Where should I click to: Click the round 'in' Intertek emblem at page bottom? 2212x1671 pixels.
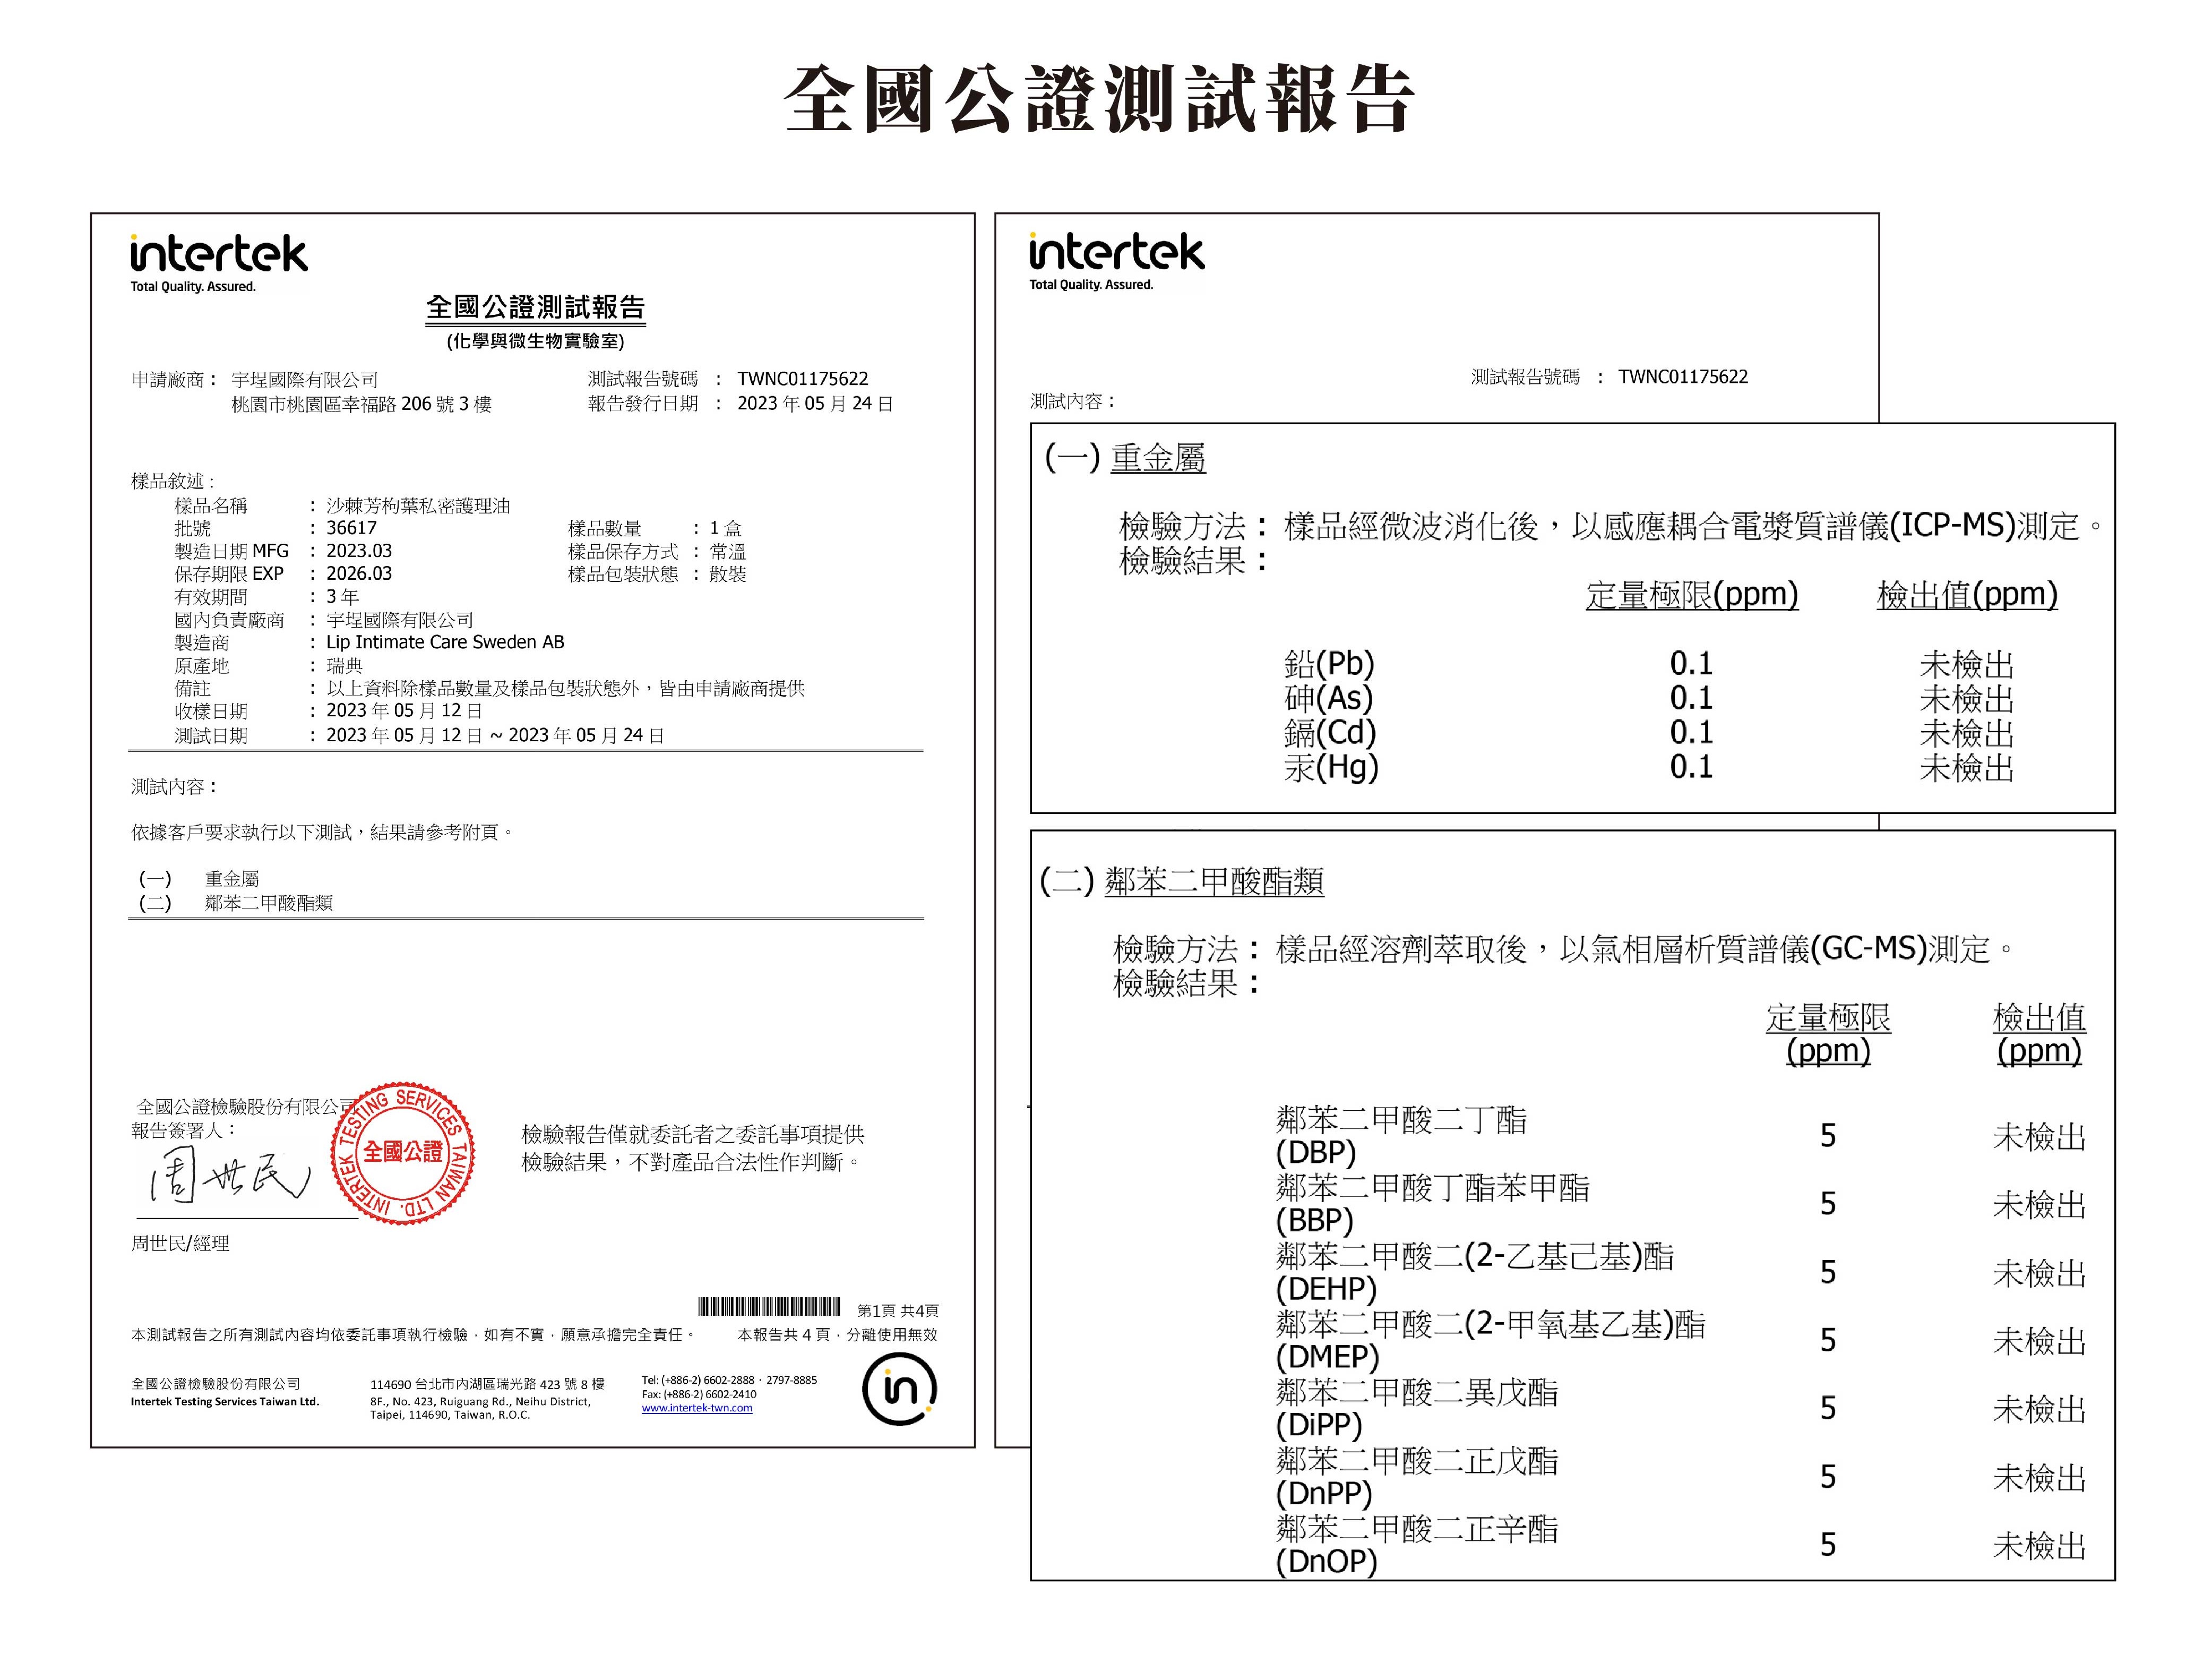click(x=899, y=1389)
